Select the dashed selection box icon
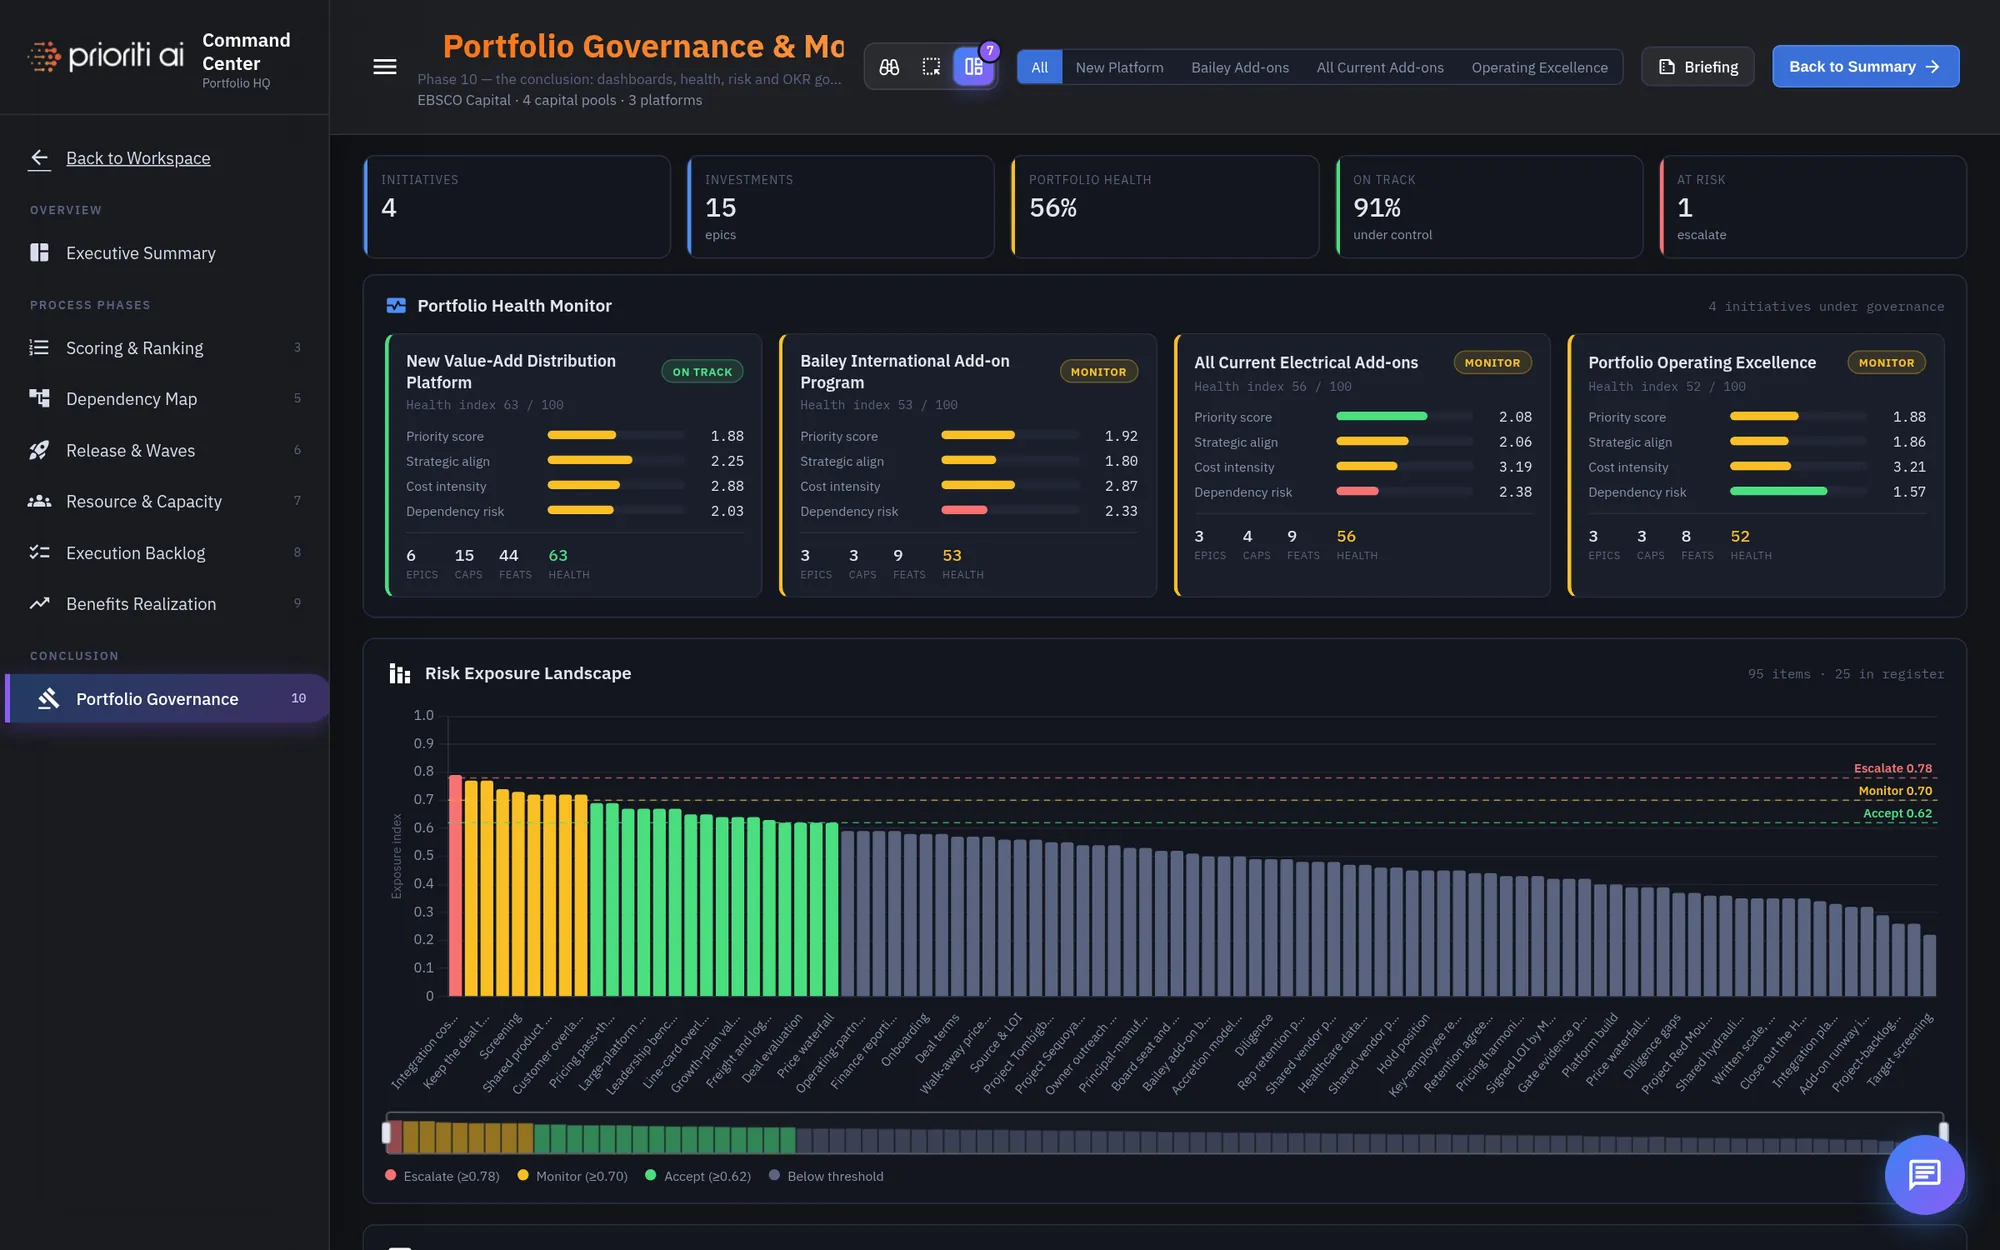This screenshot has height=1250, width=2000. tap(931, 67)
